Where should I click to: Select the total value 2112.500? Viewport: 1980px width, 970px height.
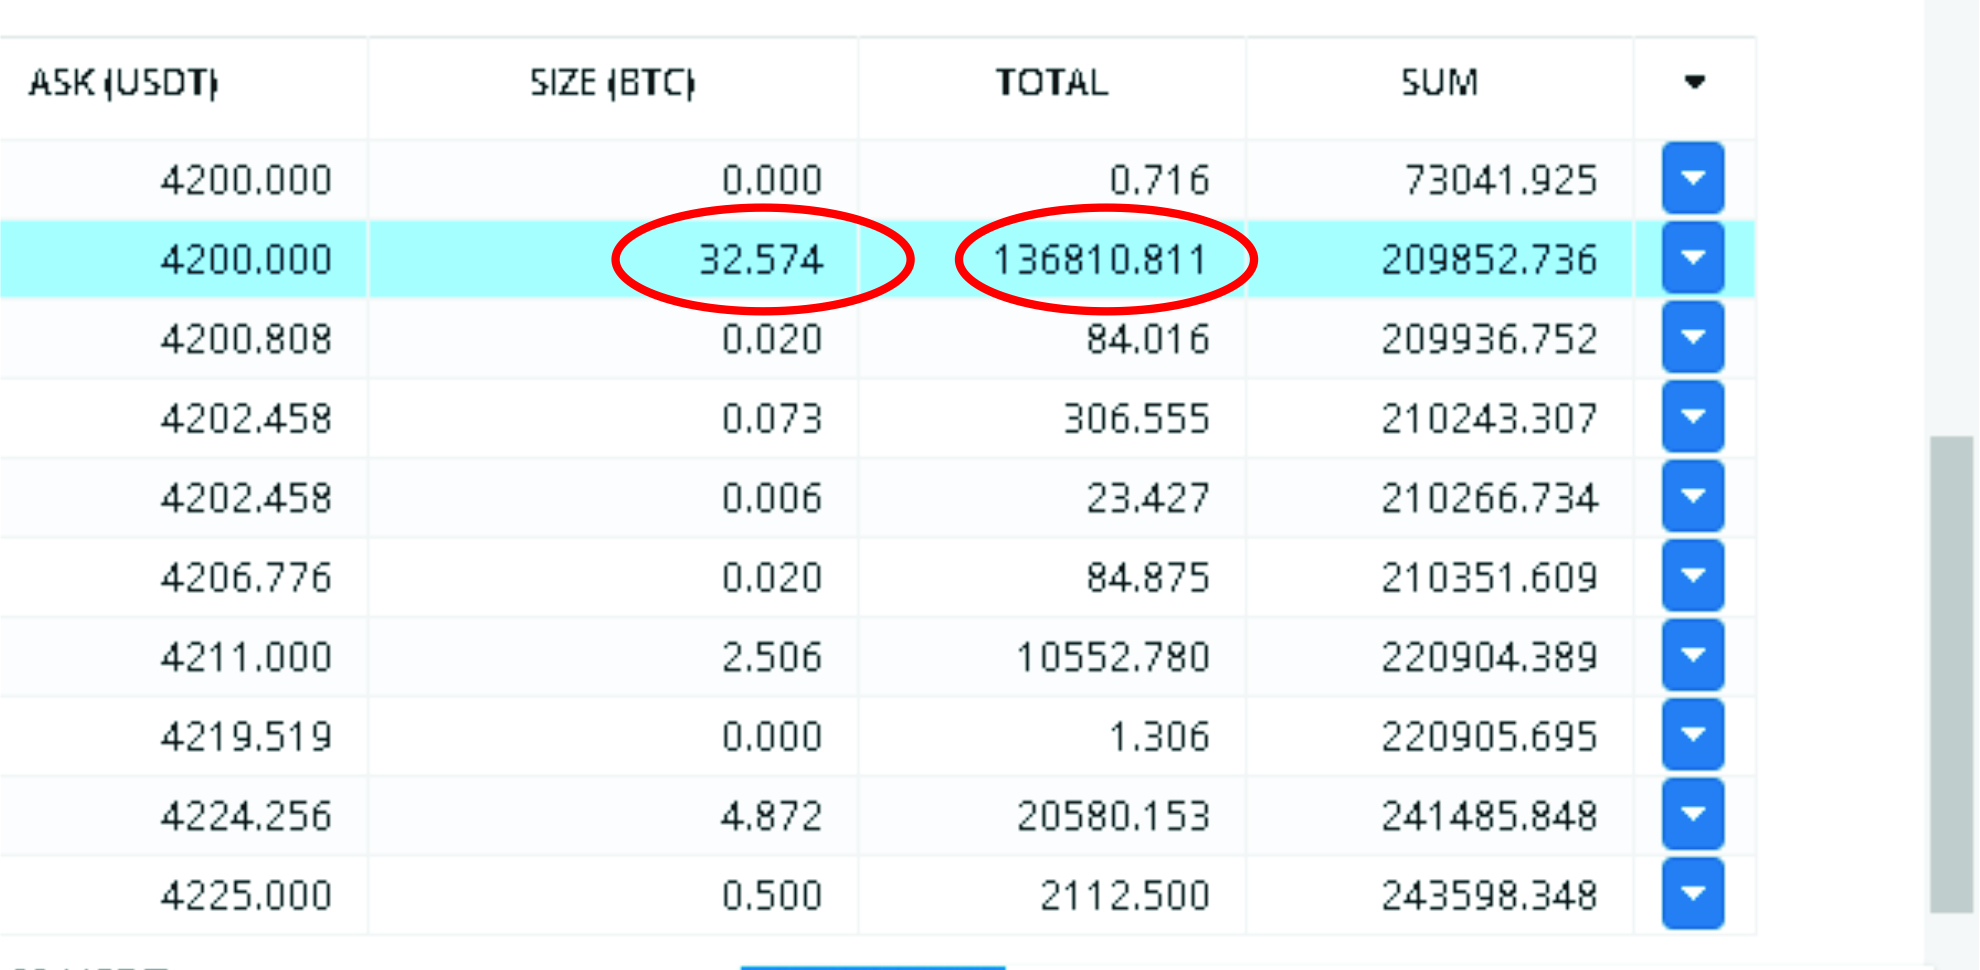pos(1125,895)
